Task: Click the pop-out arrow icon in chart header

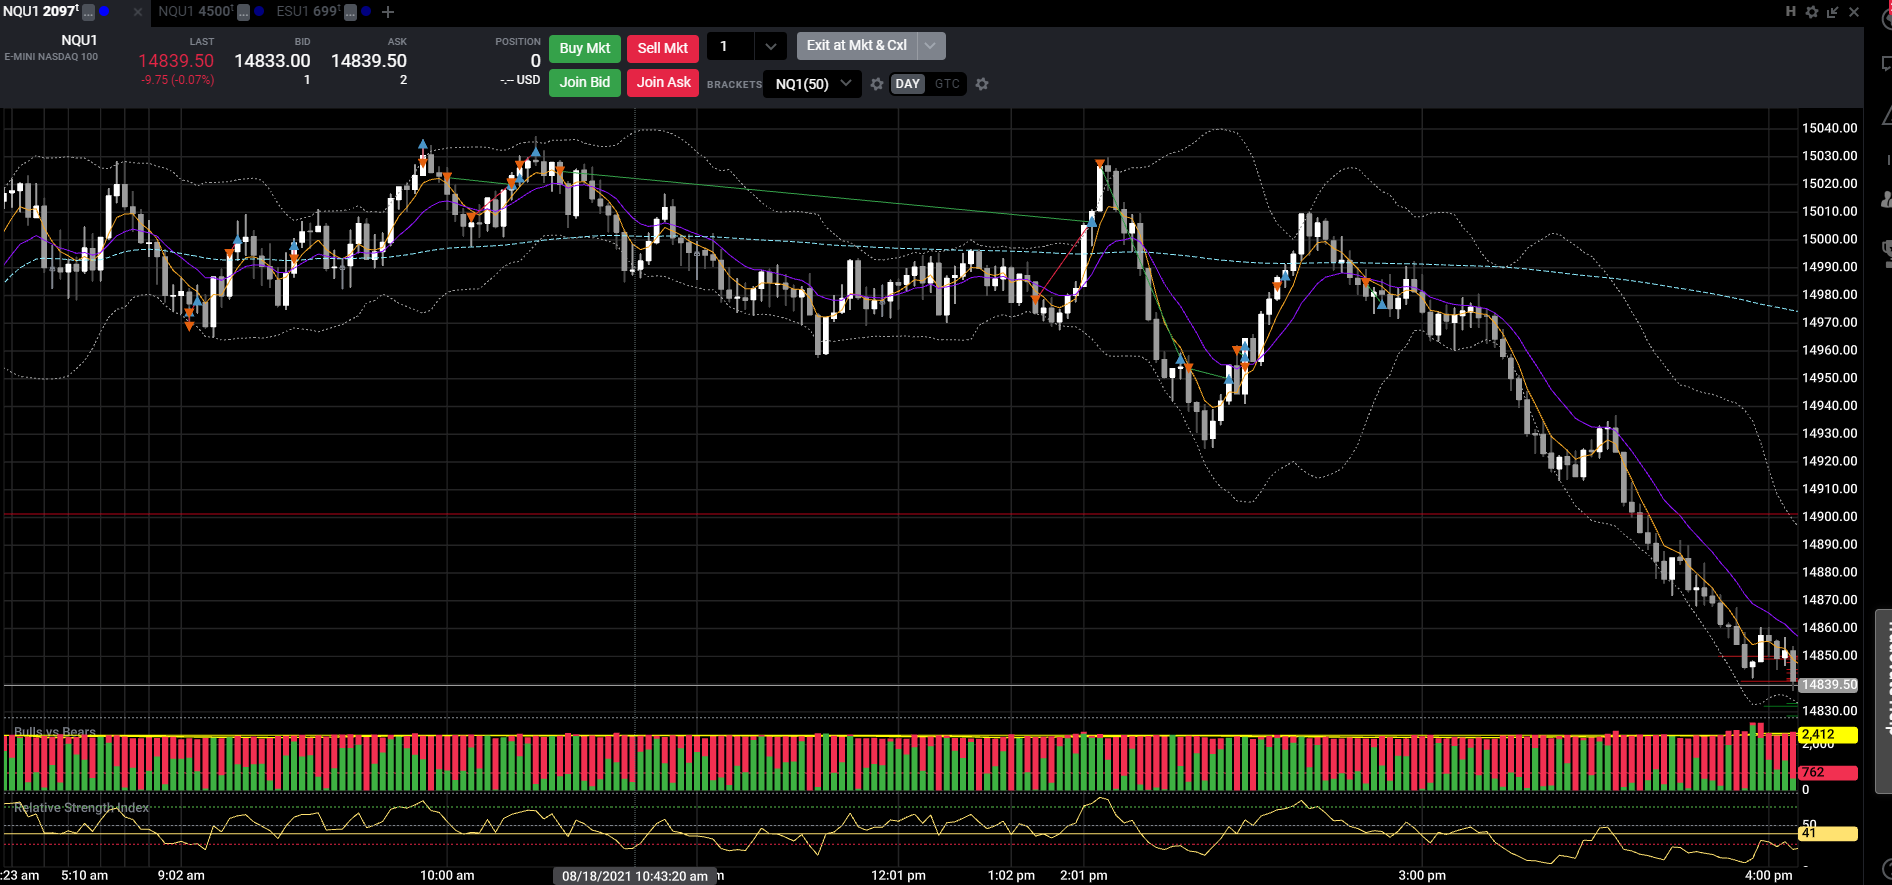Action: pyautogui.click(x=1832, y=12)
